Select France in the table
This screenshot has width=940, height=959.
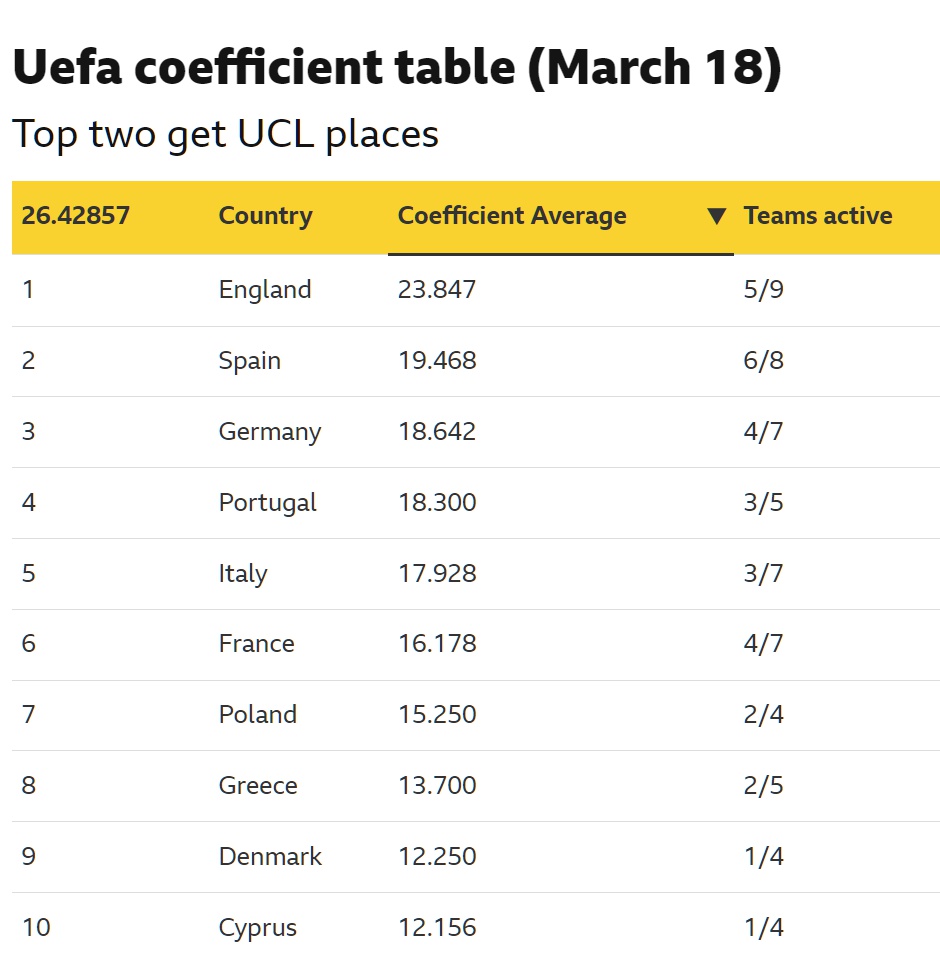pyautogui.click(x=257, y=644)
